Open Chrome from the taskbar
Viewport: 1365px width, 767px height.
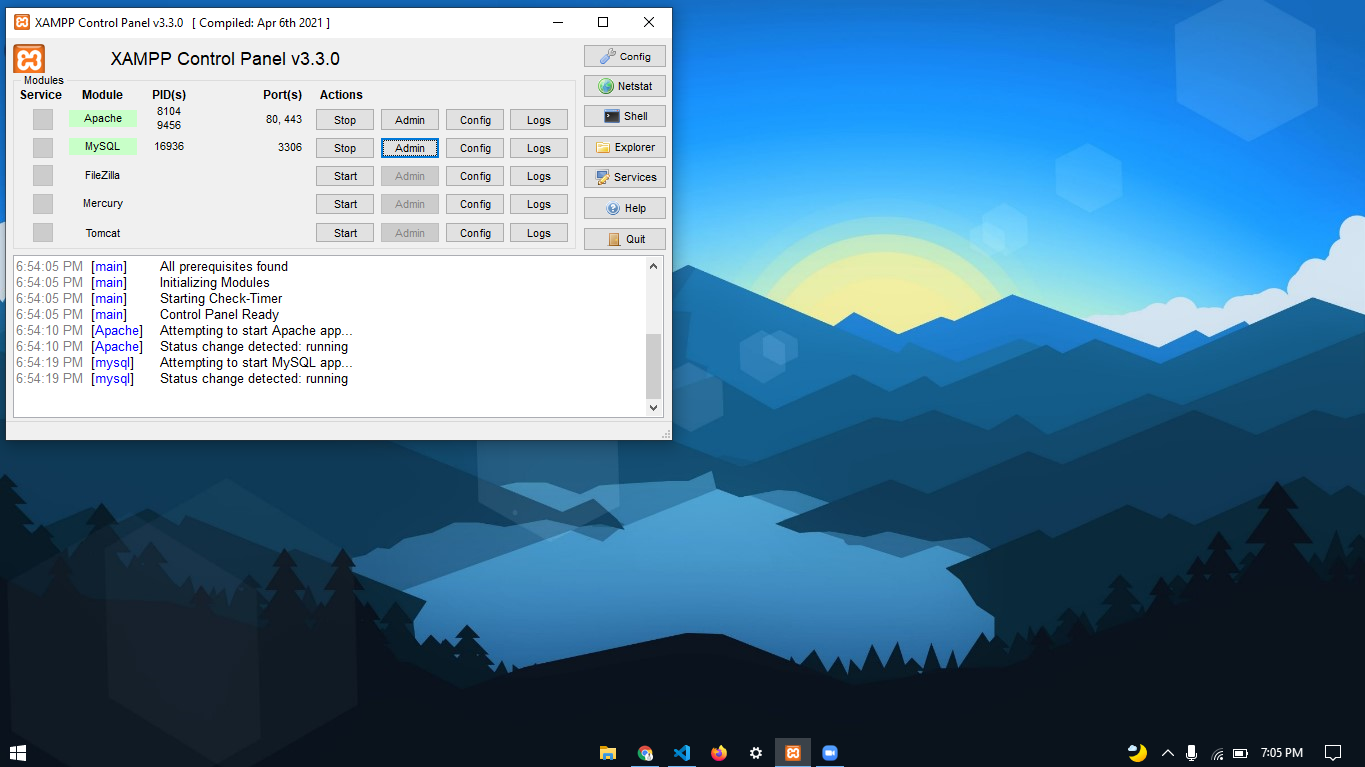(645, 753)
